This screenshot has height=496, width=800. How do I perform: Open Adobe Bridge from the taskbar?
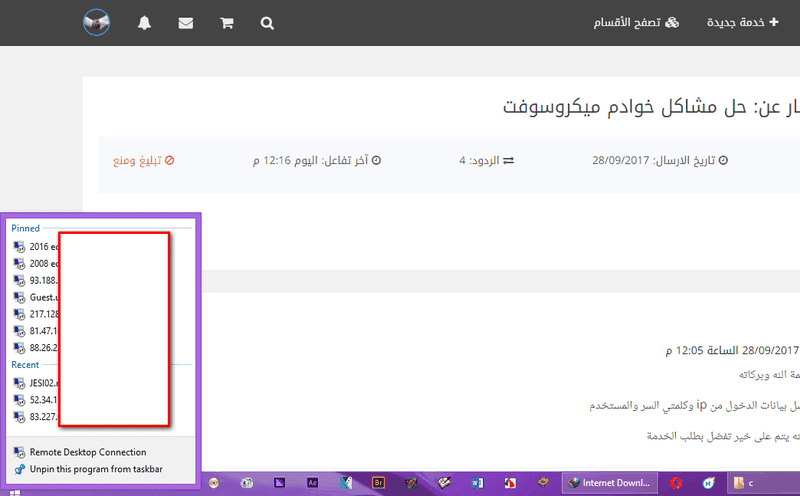coord(378,483)
